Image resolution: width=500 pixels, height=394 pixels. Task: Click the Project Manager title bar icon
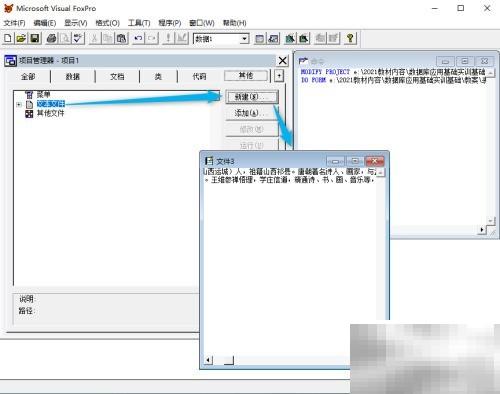10,61
